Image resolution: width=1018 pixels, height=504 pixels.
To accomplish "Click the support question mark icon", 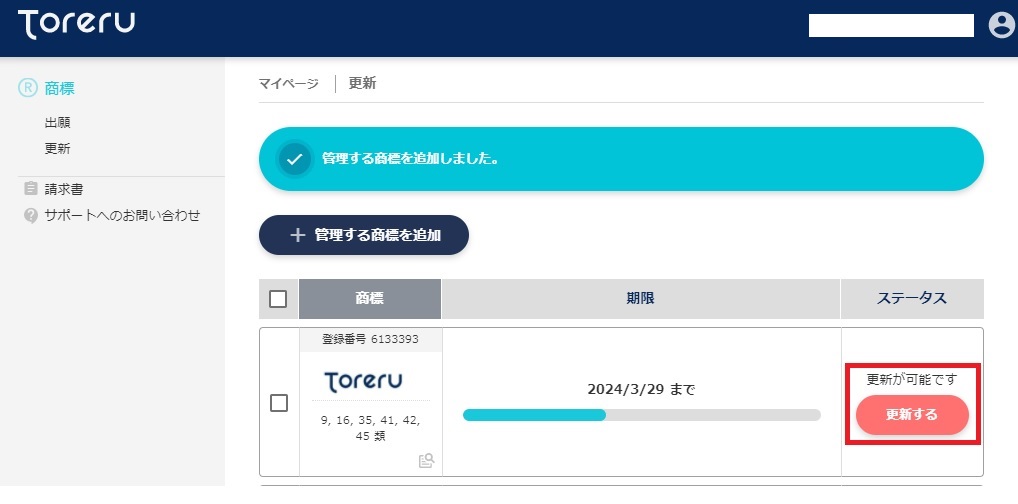I will tap(31, 216).
